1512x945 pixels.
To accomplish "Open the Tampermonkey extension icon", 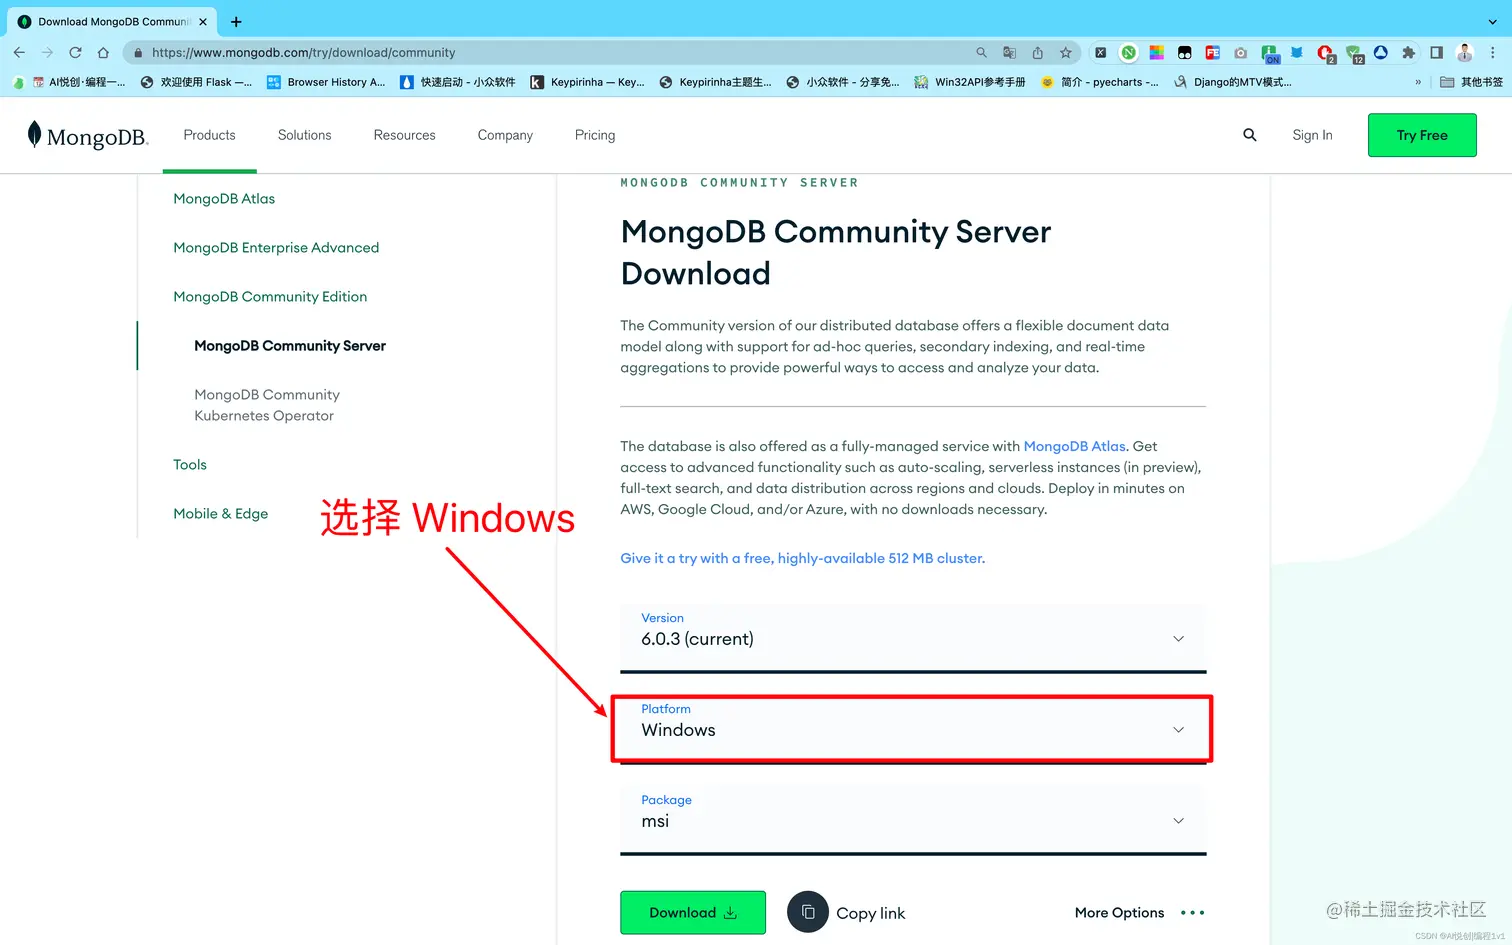I will [1184, 52].
